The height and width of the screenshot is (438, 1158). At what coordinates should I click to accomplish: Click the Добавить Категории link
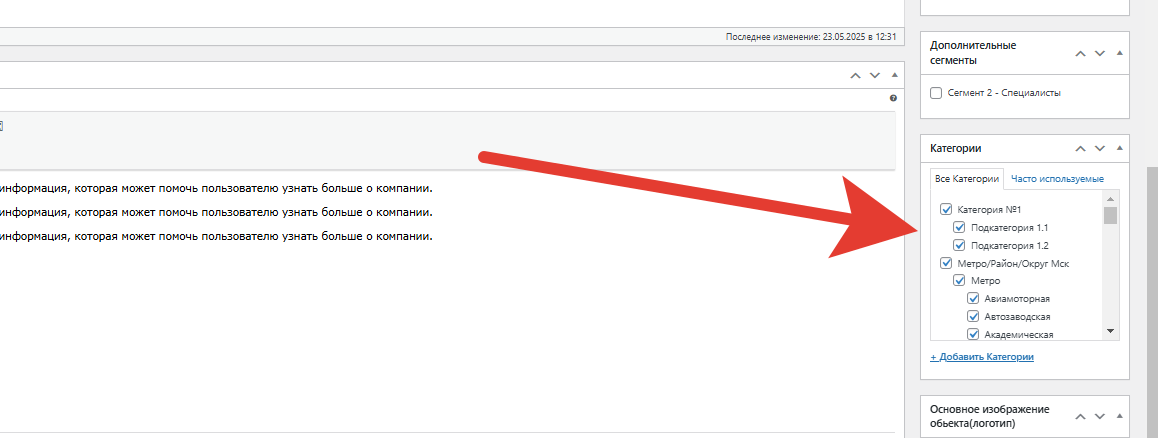(x=982, y=357)
